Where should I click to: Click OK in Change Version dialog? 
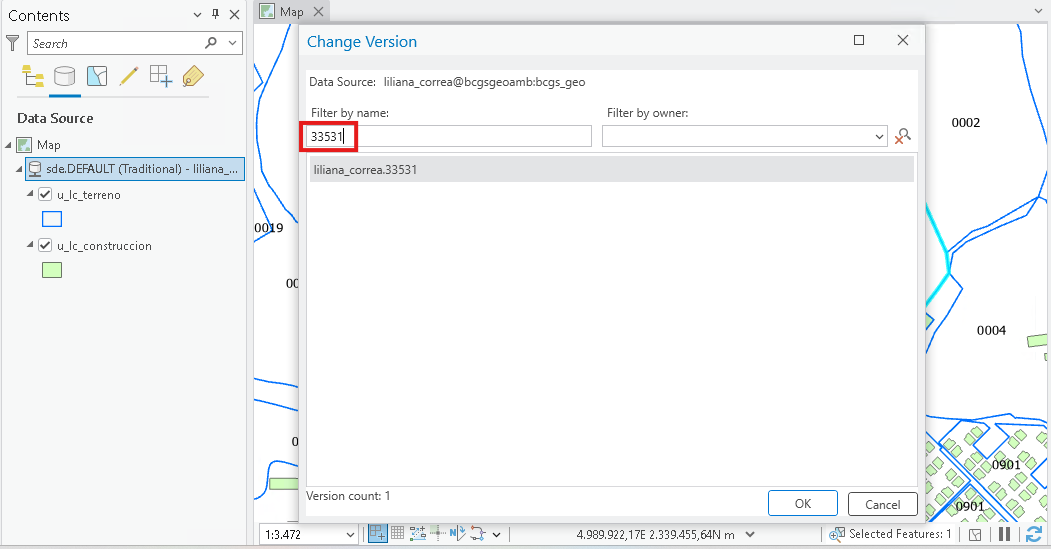tap(803, 503)
